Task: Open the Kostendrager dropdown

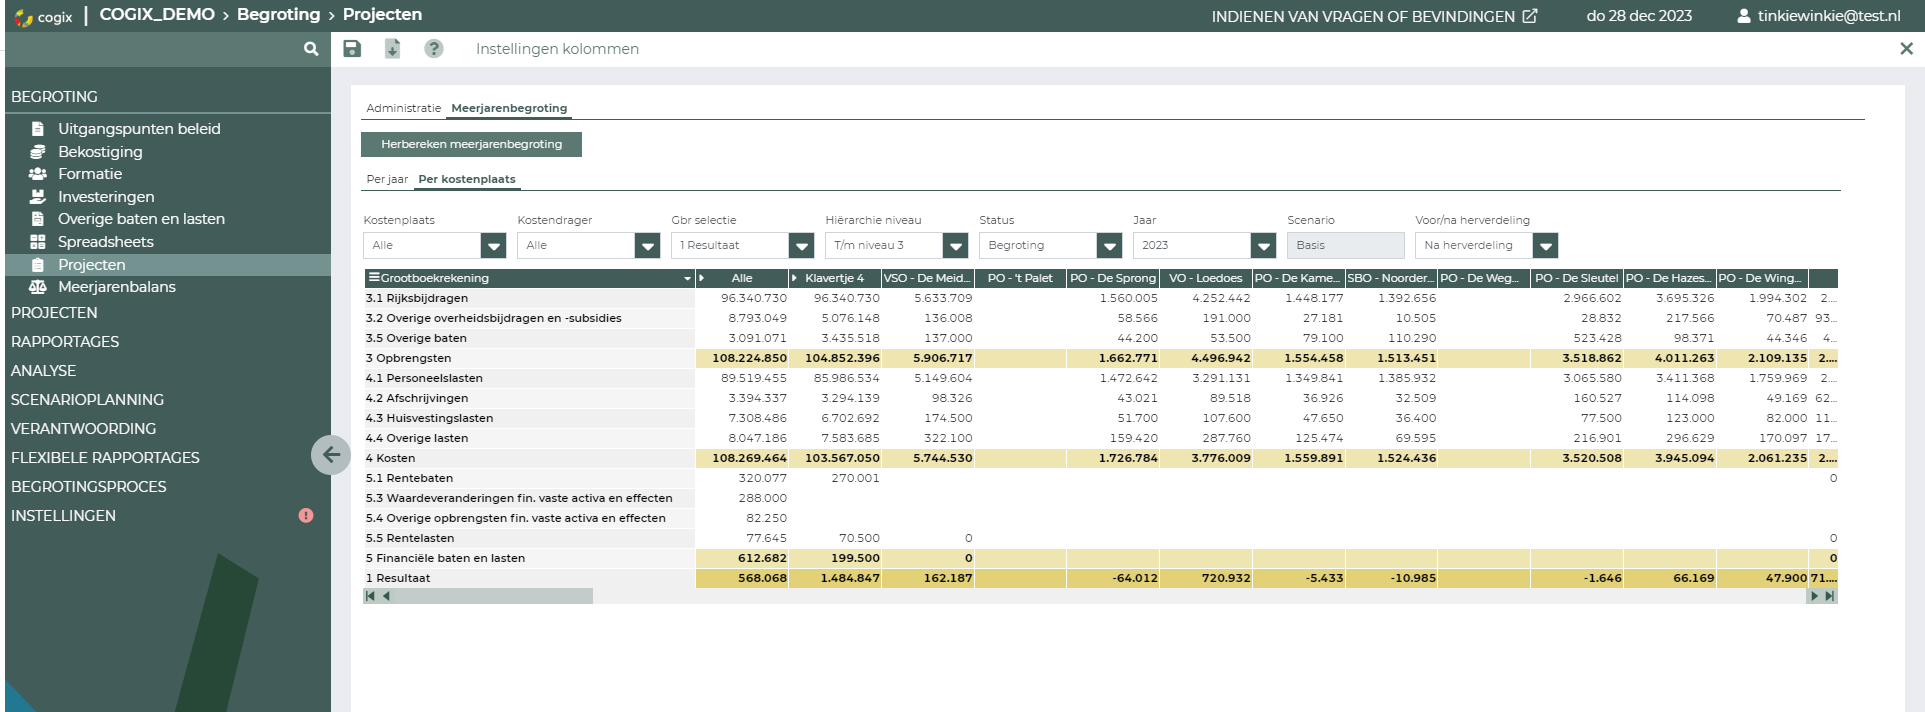Action: 647,245
